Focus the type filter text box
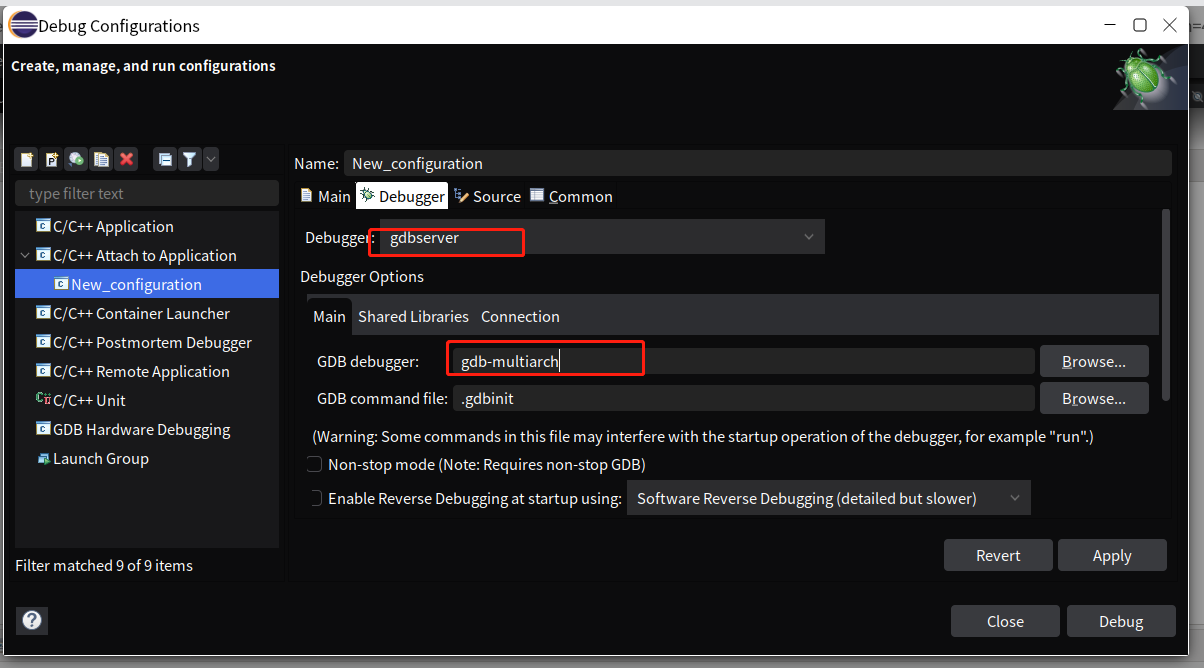Screen dimensions: 1204x668 147,193
